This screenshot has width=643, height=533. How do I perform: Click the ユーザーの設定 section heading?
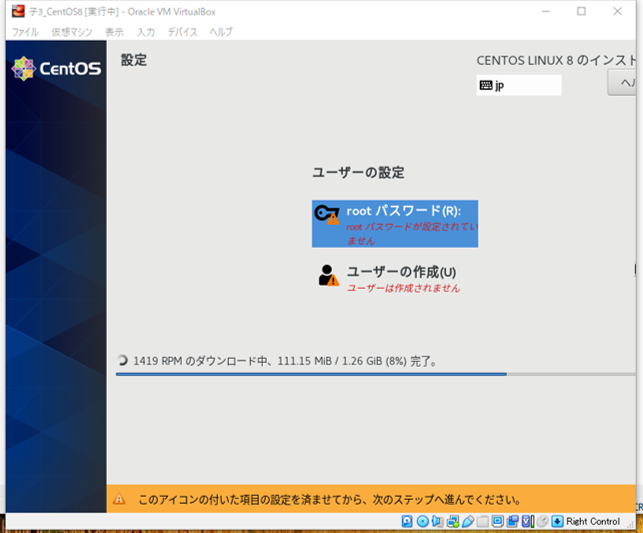coord(358,173)
